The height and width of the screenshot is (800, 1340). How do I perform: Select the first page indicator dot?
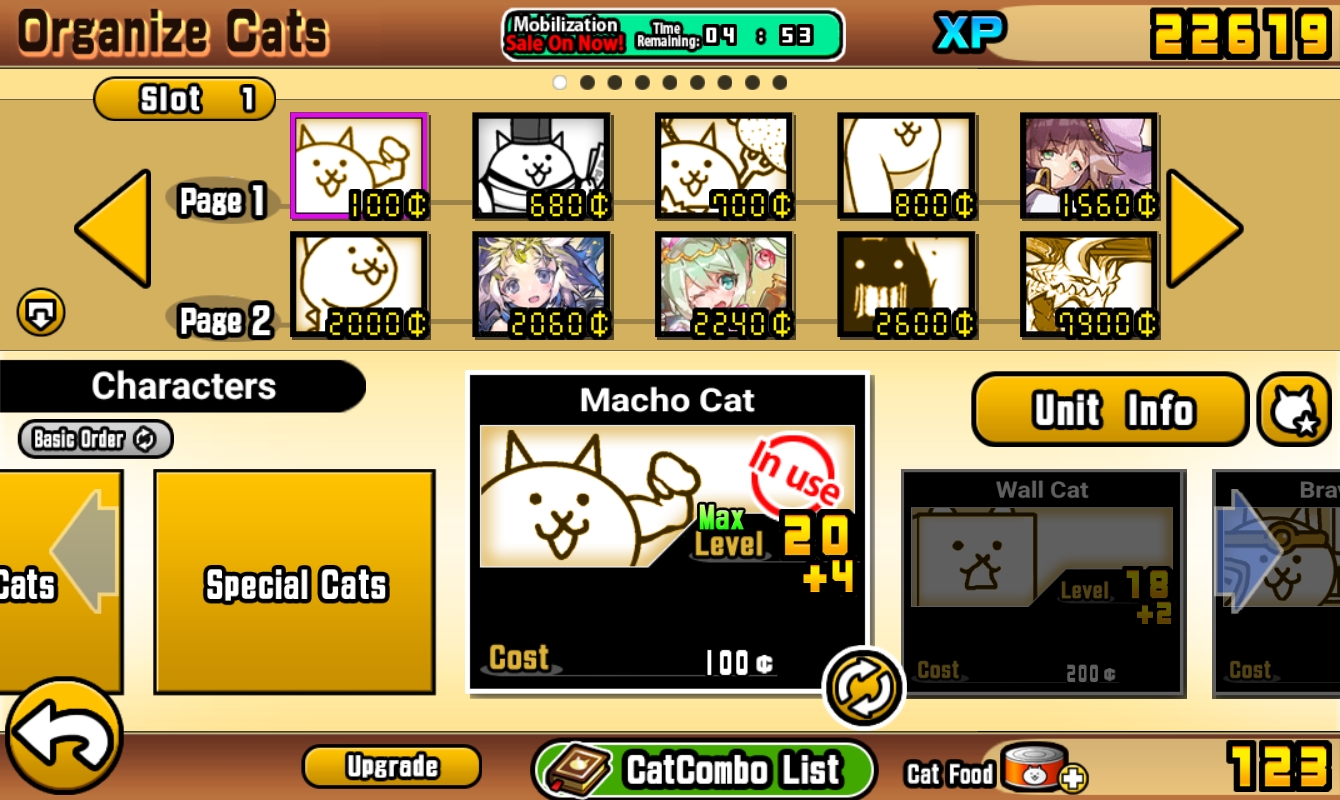click(560, 83)
